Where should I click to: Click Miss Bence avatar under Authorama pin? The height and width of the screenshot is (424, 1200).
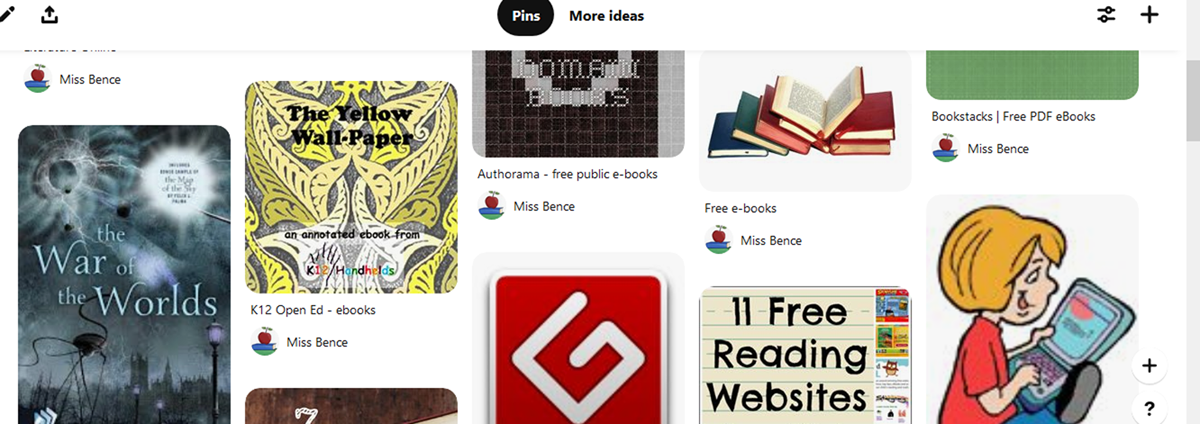click(x=491, y=206)
